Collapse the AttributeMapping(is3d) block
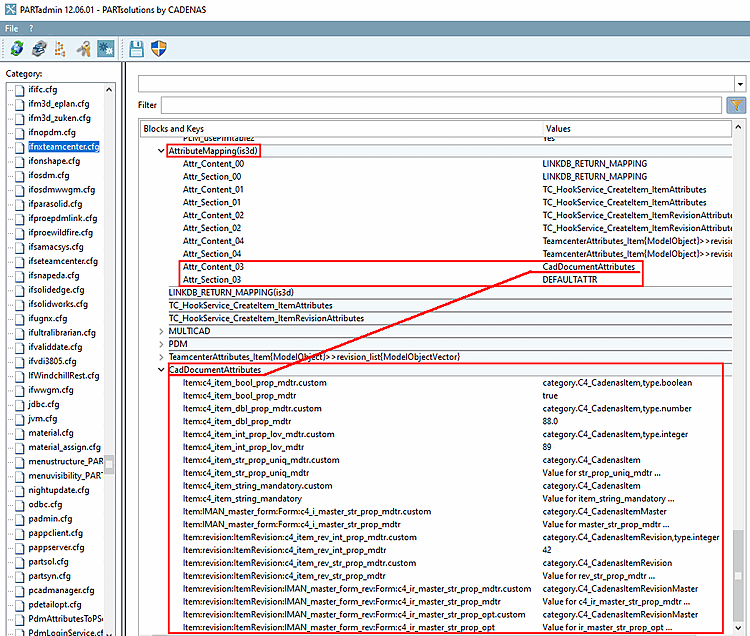 pyautogui.click(x=161, y=151)
